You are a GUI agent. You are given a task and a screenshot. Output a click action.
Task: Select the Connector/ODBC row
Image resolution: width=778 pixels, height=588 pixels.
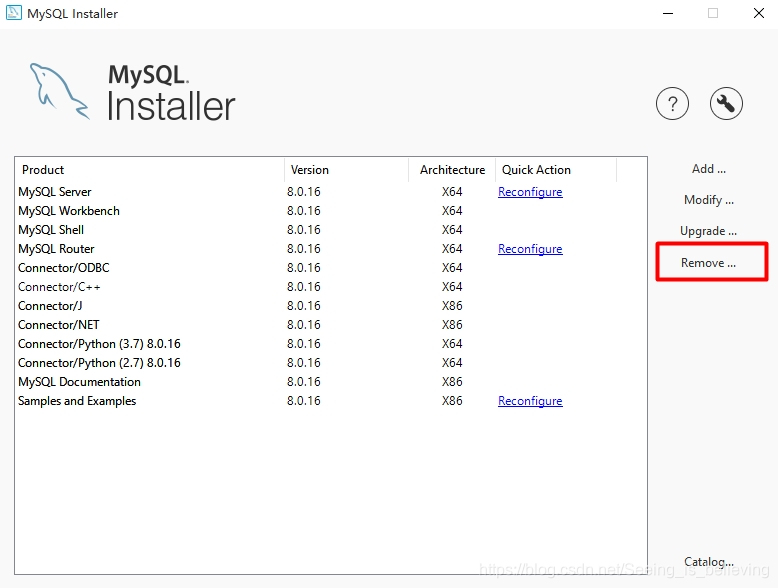point(330,268)
